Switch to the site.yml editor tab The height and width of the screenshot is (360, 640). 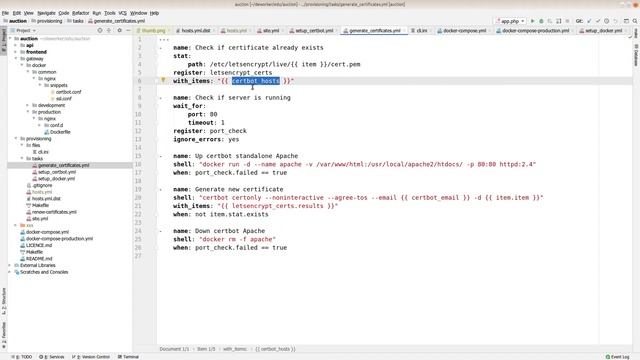pyautogui.click(x=269, y=31)
